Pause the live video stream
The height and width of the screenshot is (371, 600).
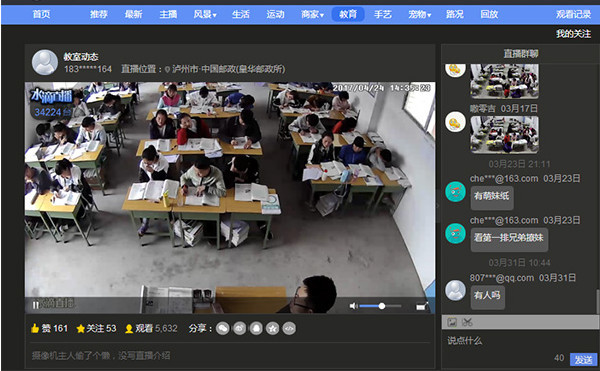click(x=35, y=305)
